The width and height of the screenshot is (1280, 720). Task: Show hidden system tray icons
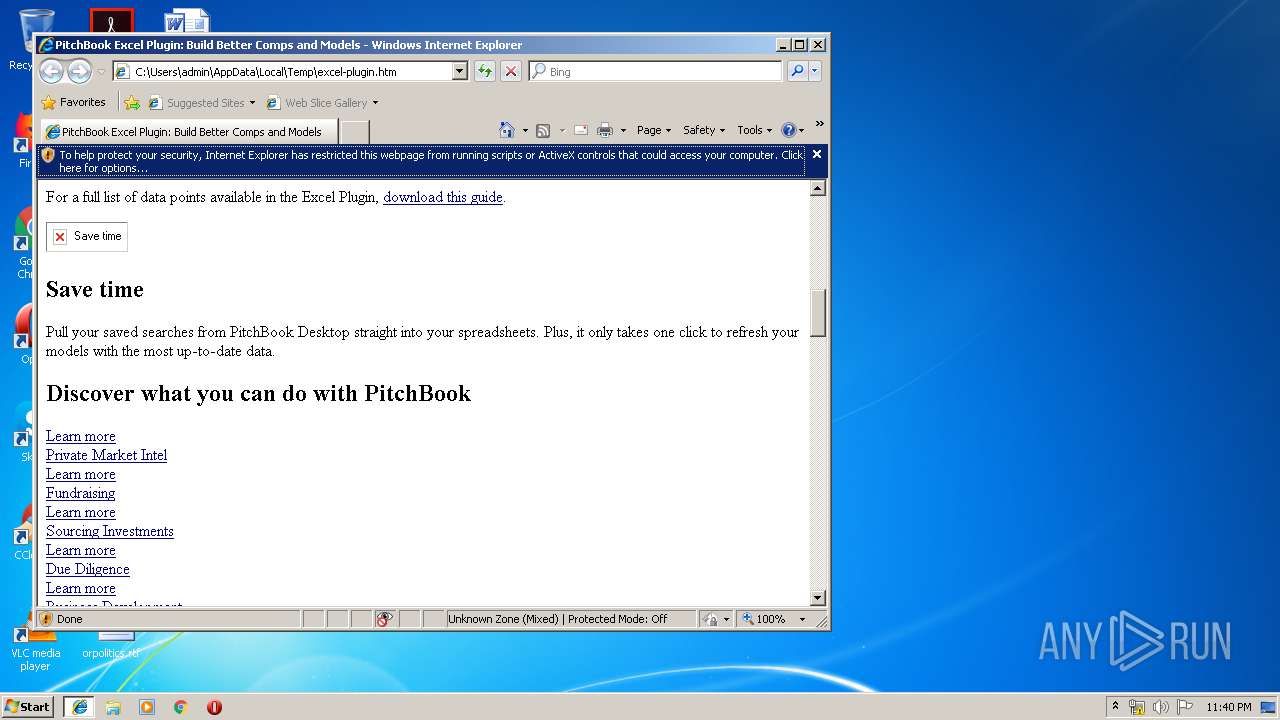1116,707
